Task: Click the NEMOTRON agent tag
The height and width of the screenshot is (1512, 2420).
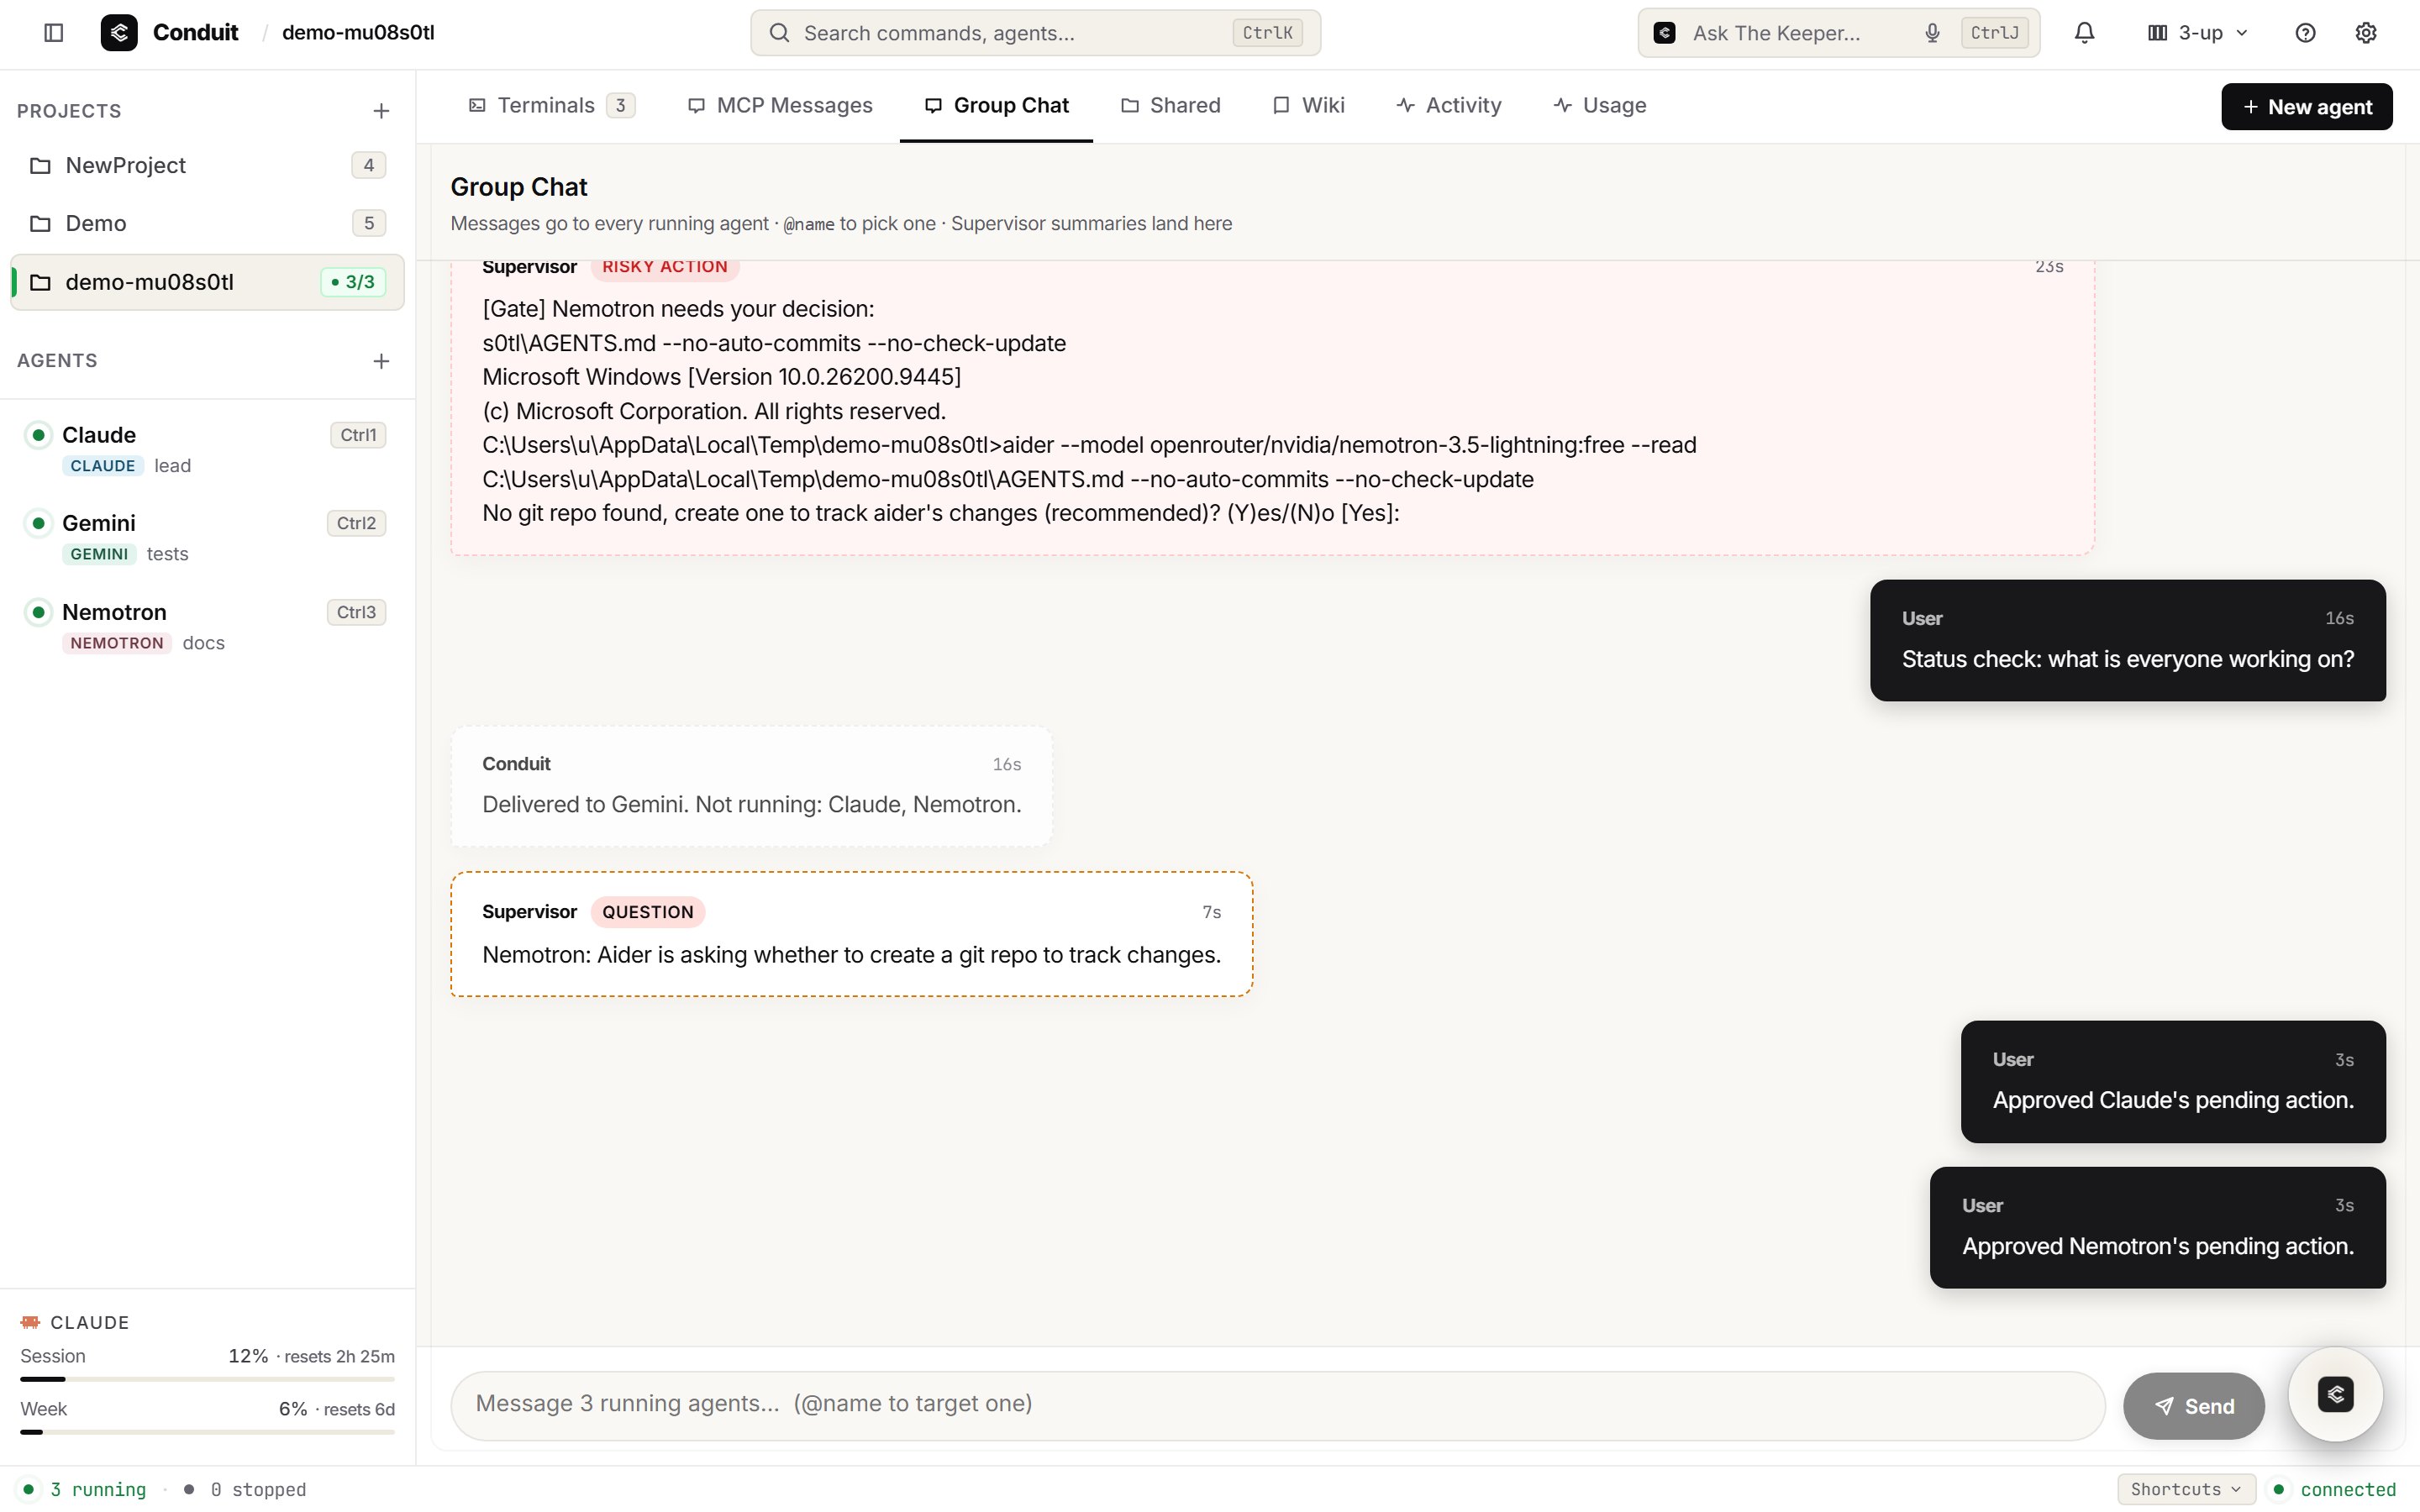Action: click(117, 643)
